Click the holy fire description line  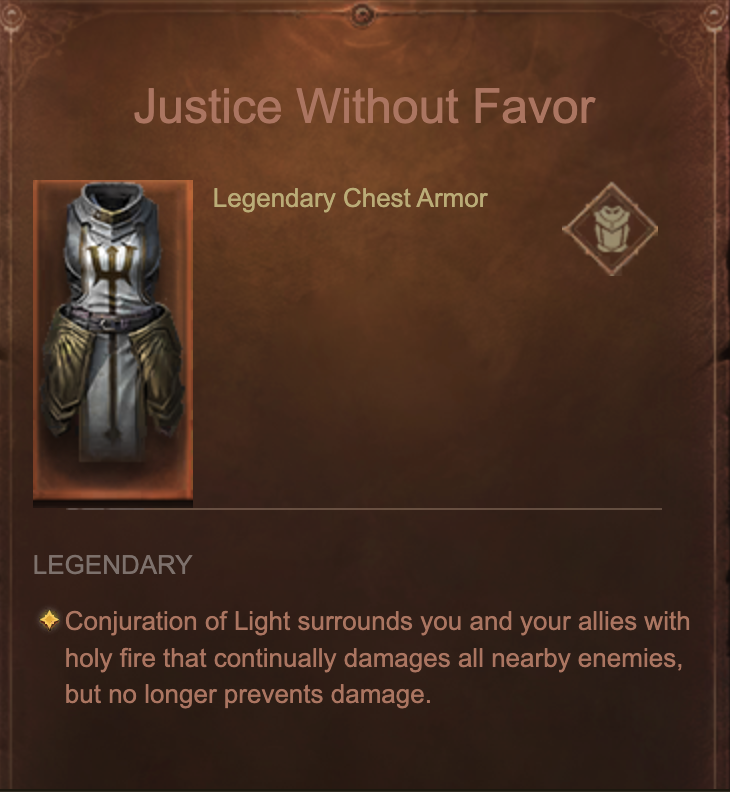coord(373,658)
